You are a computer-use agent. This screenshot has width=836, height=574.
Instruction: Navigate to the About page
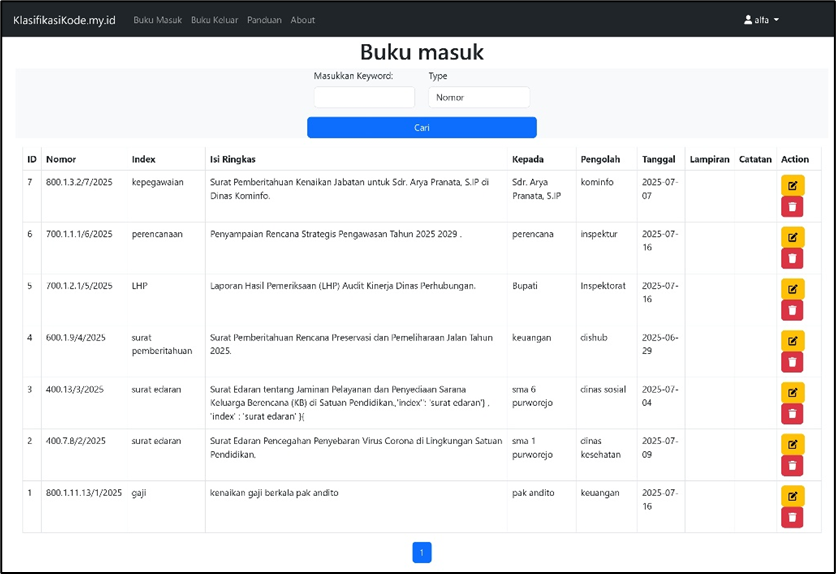pyautogui.click(x=303, y=20)
